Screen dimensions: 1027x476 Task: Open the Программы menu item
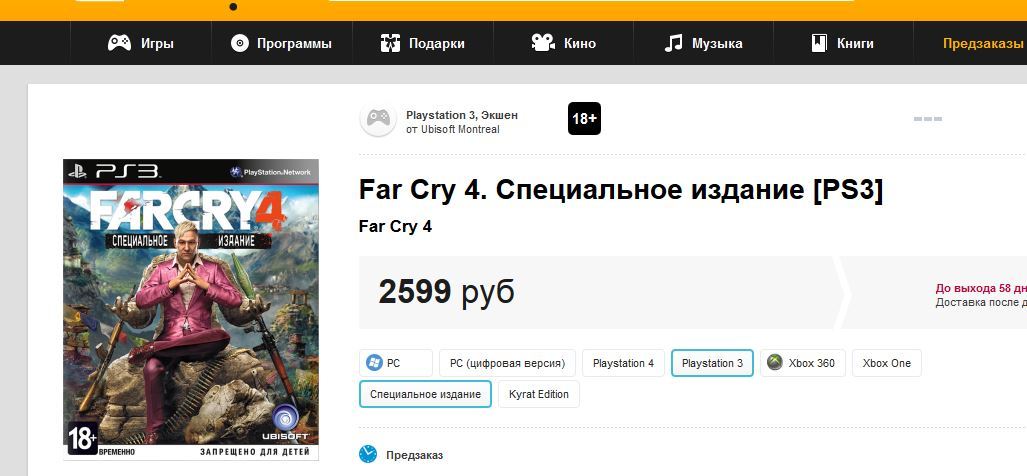point(294,43)
